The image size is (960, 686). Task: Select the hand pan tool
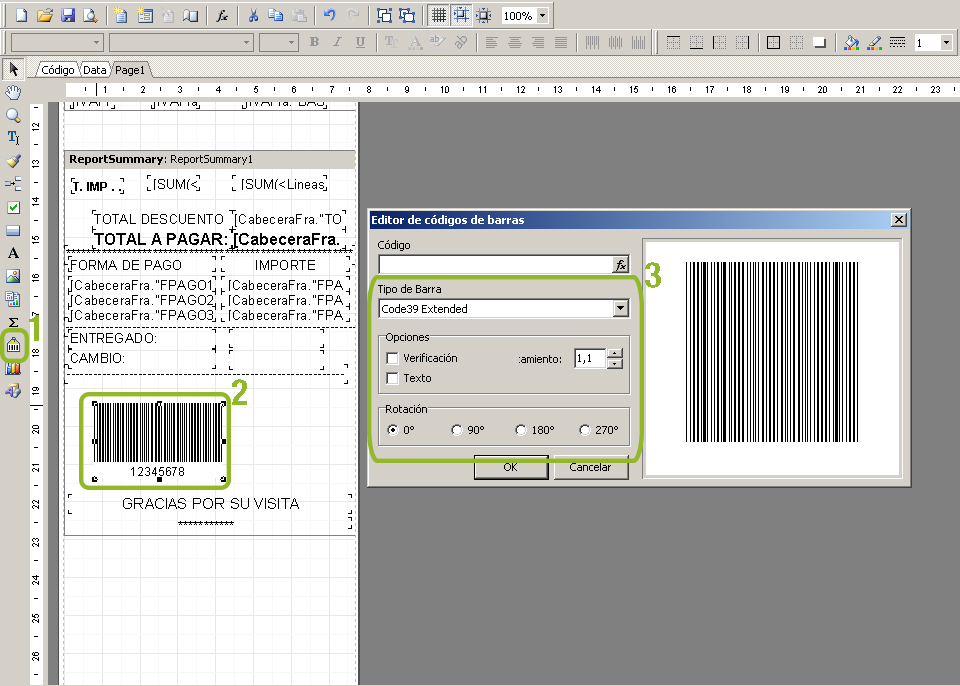click(13, 92)
